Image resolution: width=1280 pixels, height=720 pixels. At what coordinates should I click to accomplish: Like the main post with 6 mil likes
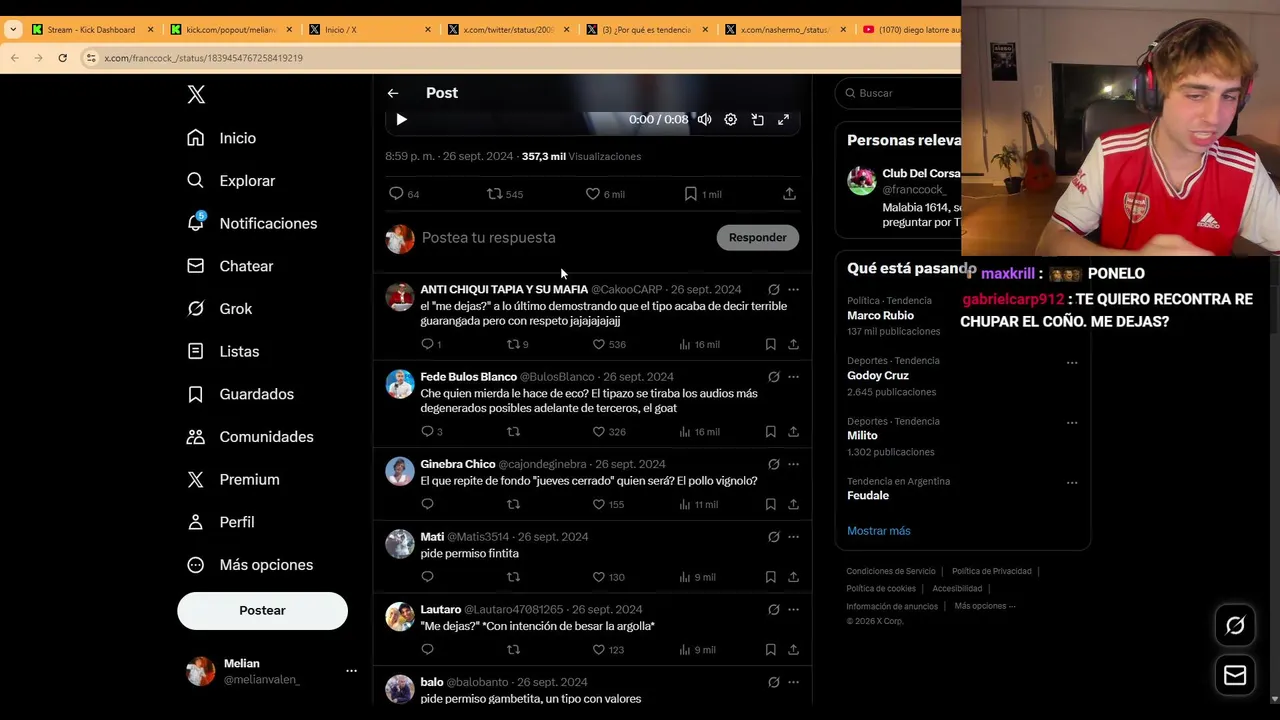point(605,194)
